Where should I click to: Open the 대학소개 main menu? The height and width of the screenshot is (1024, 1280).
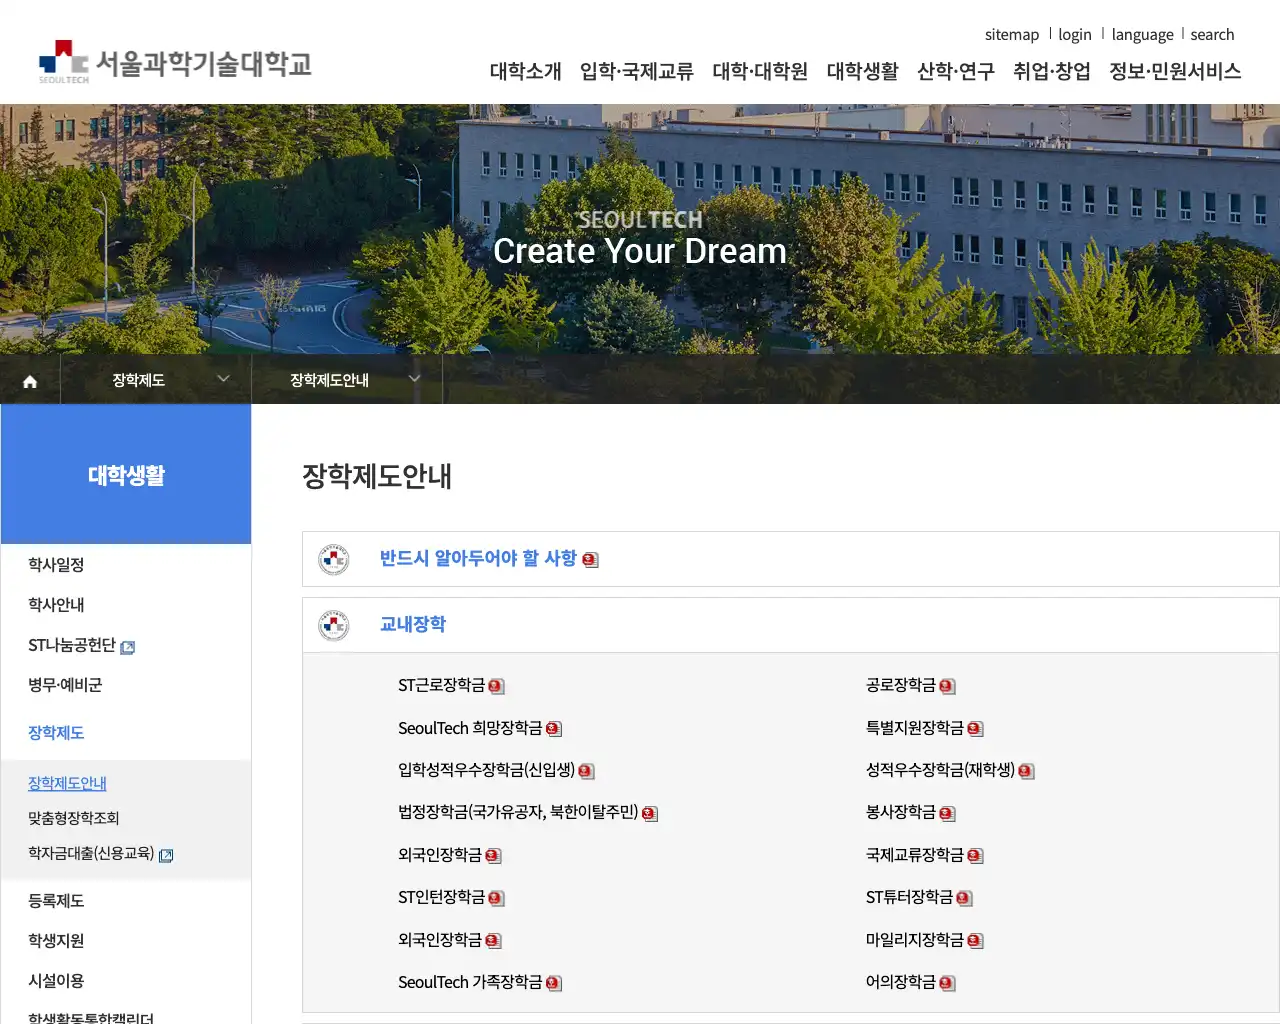tap(525, 71)
